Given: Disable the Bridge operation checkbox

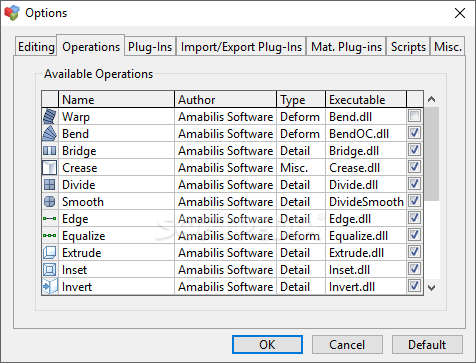Looking at the screenshot, I should (x=414, y=150).
